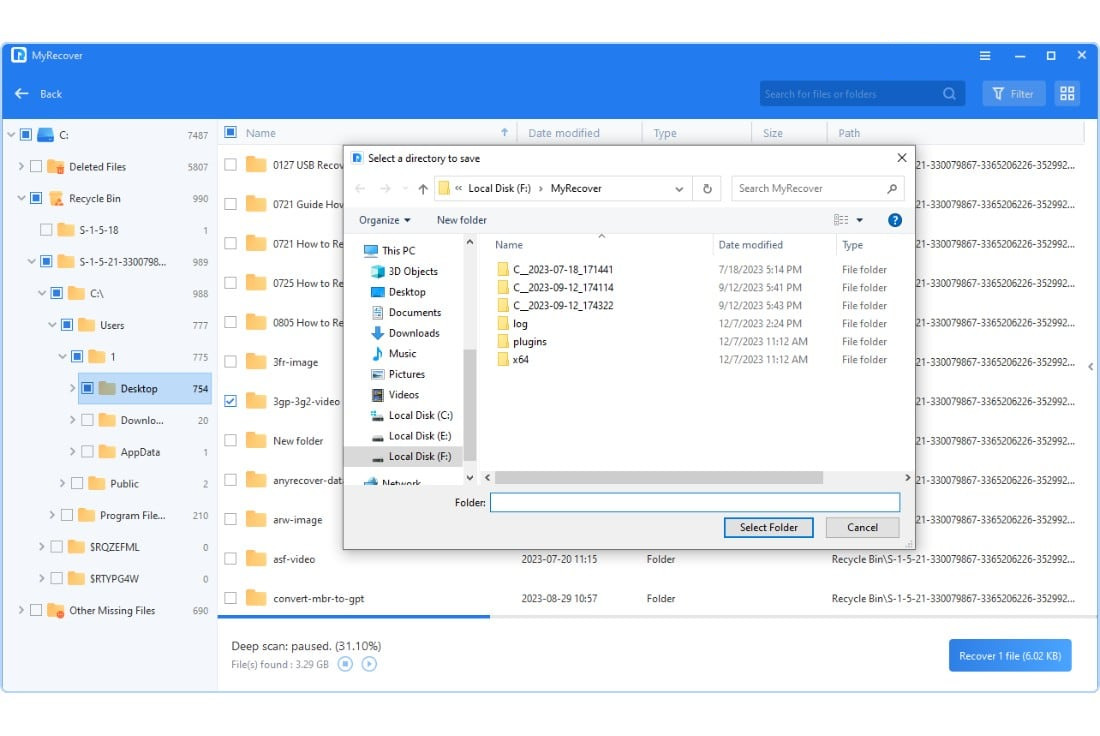Click New folder in dialog toolbar

coord(462,220)
